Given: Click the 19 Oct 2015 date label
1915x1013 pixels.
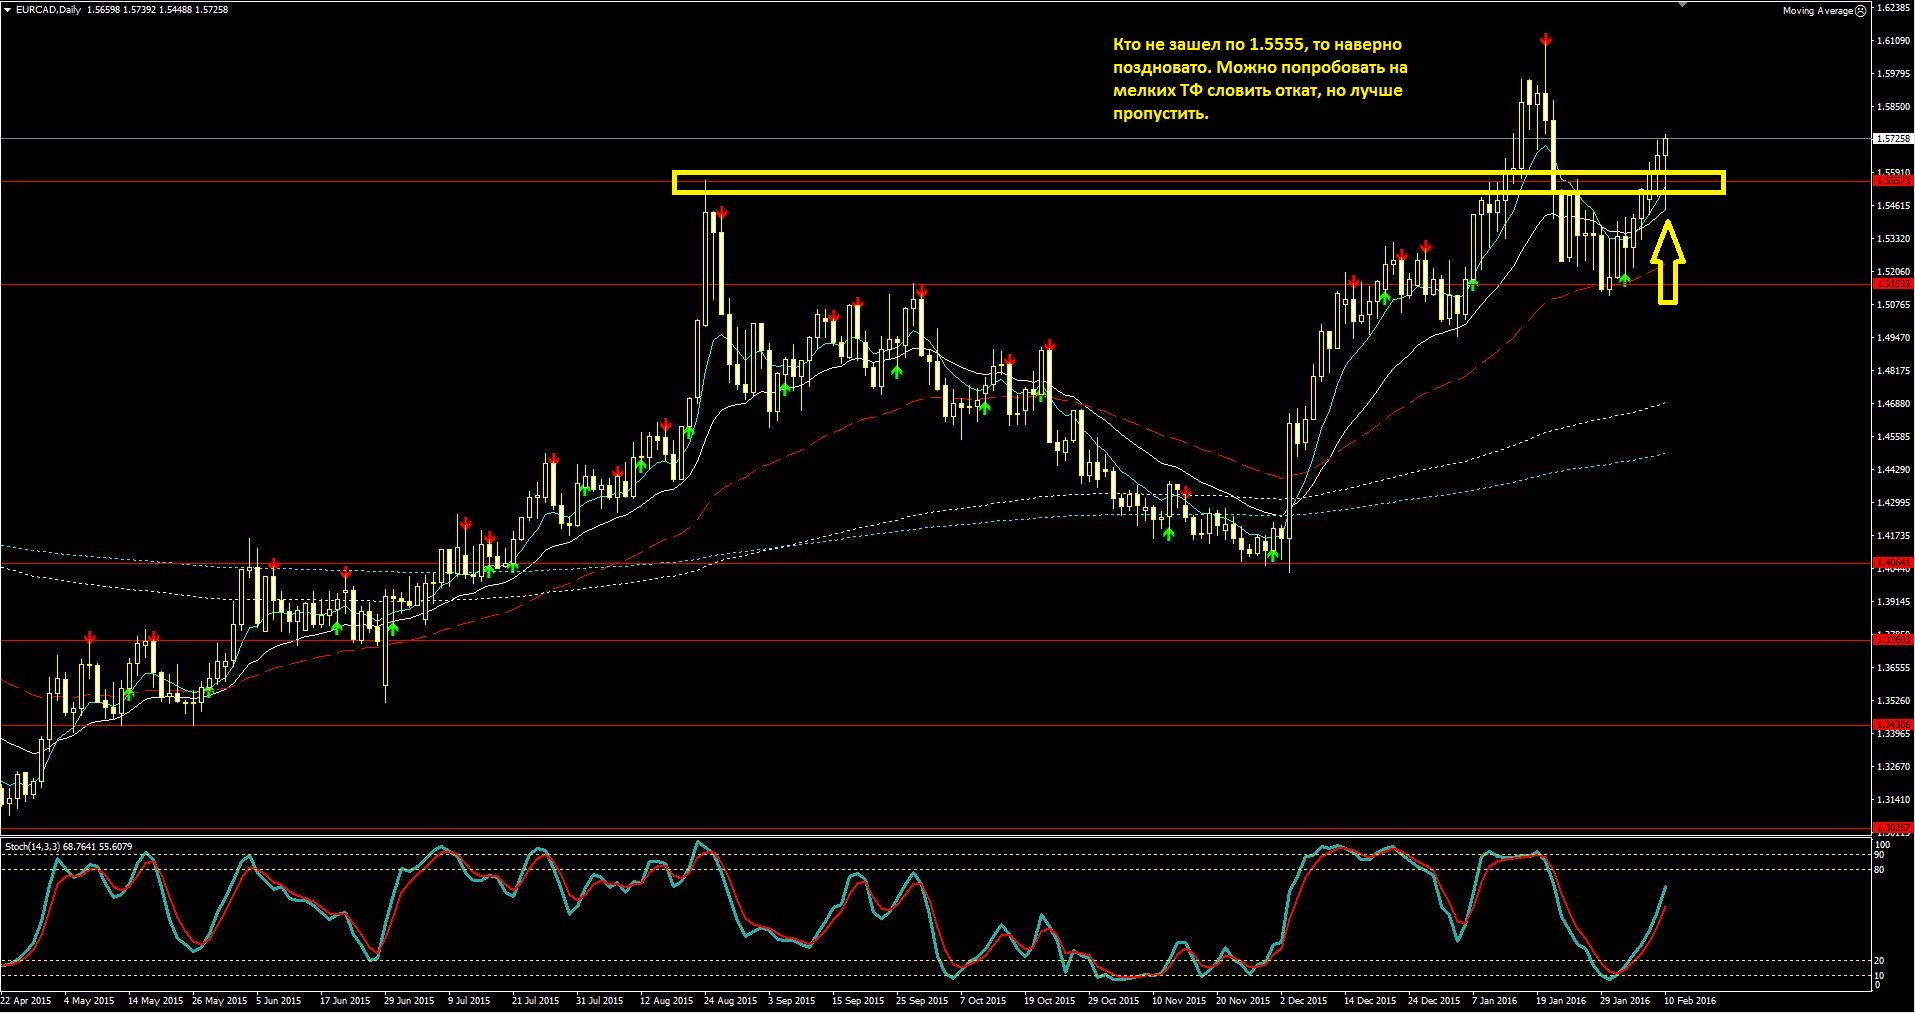Looking at the screenshot, I should (x=1049, y=1000).
